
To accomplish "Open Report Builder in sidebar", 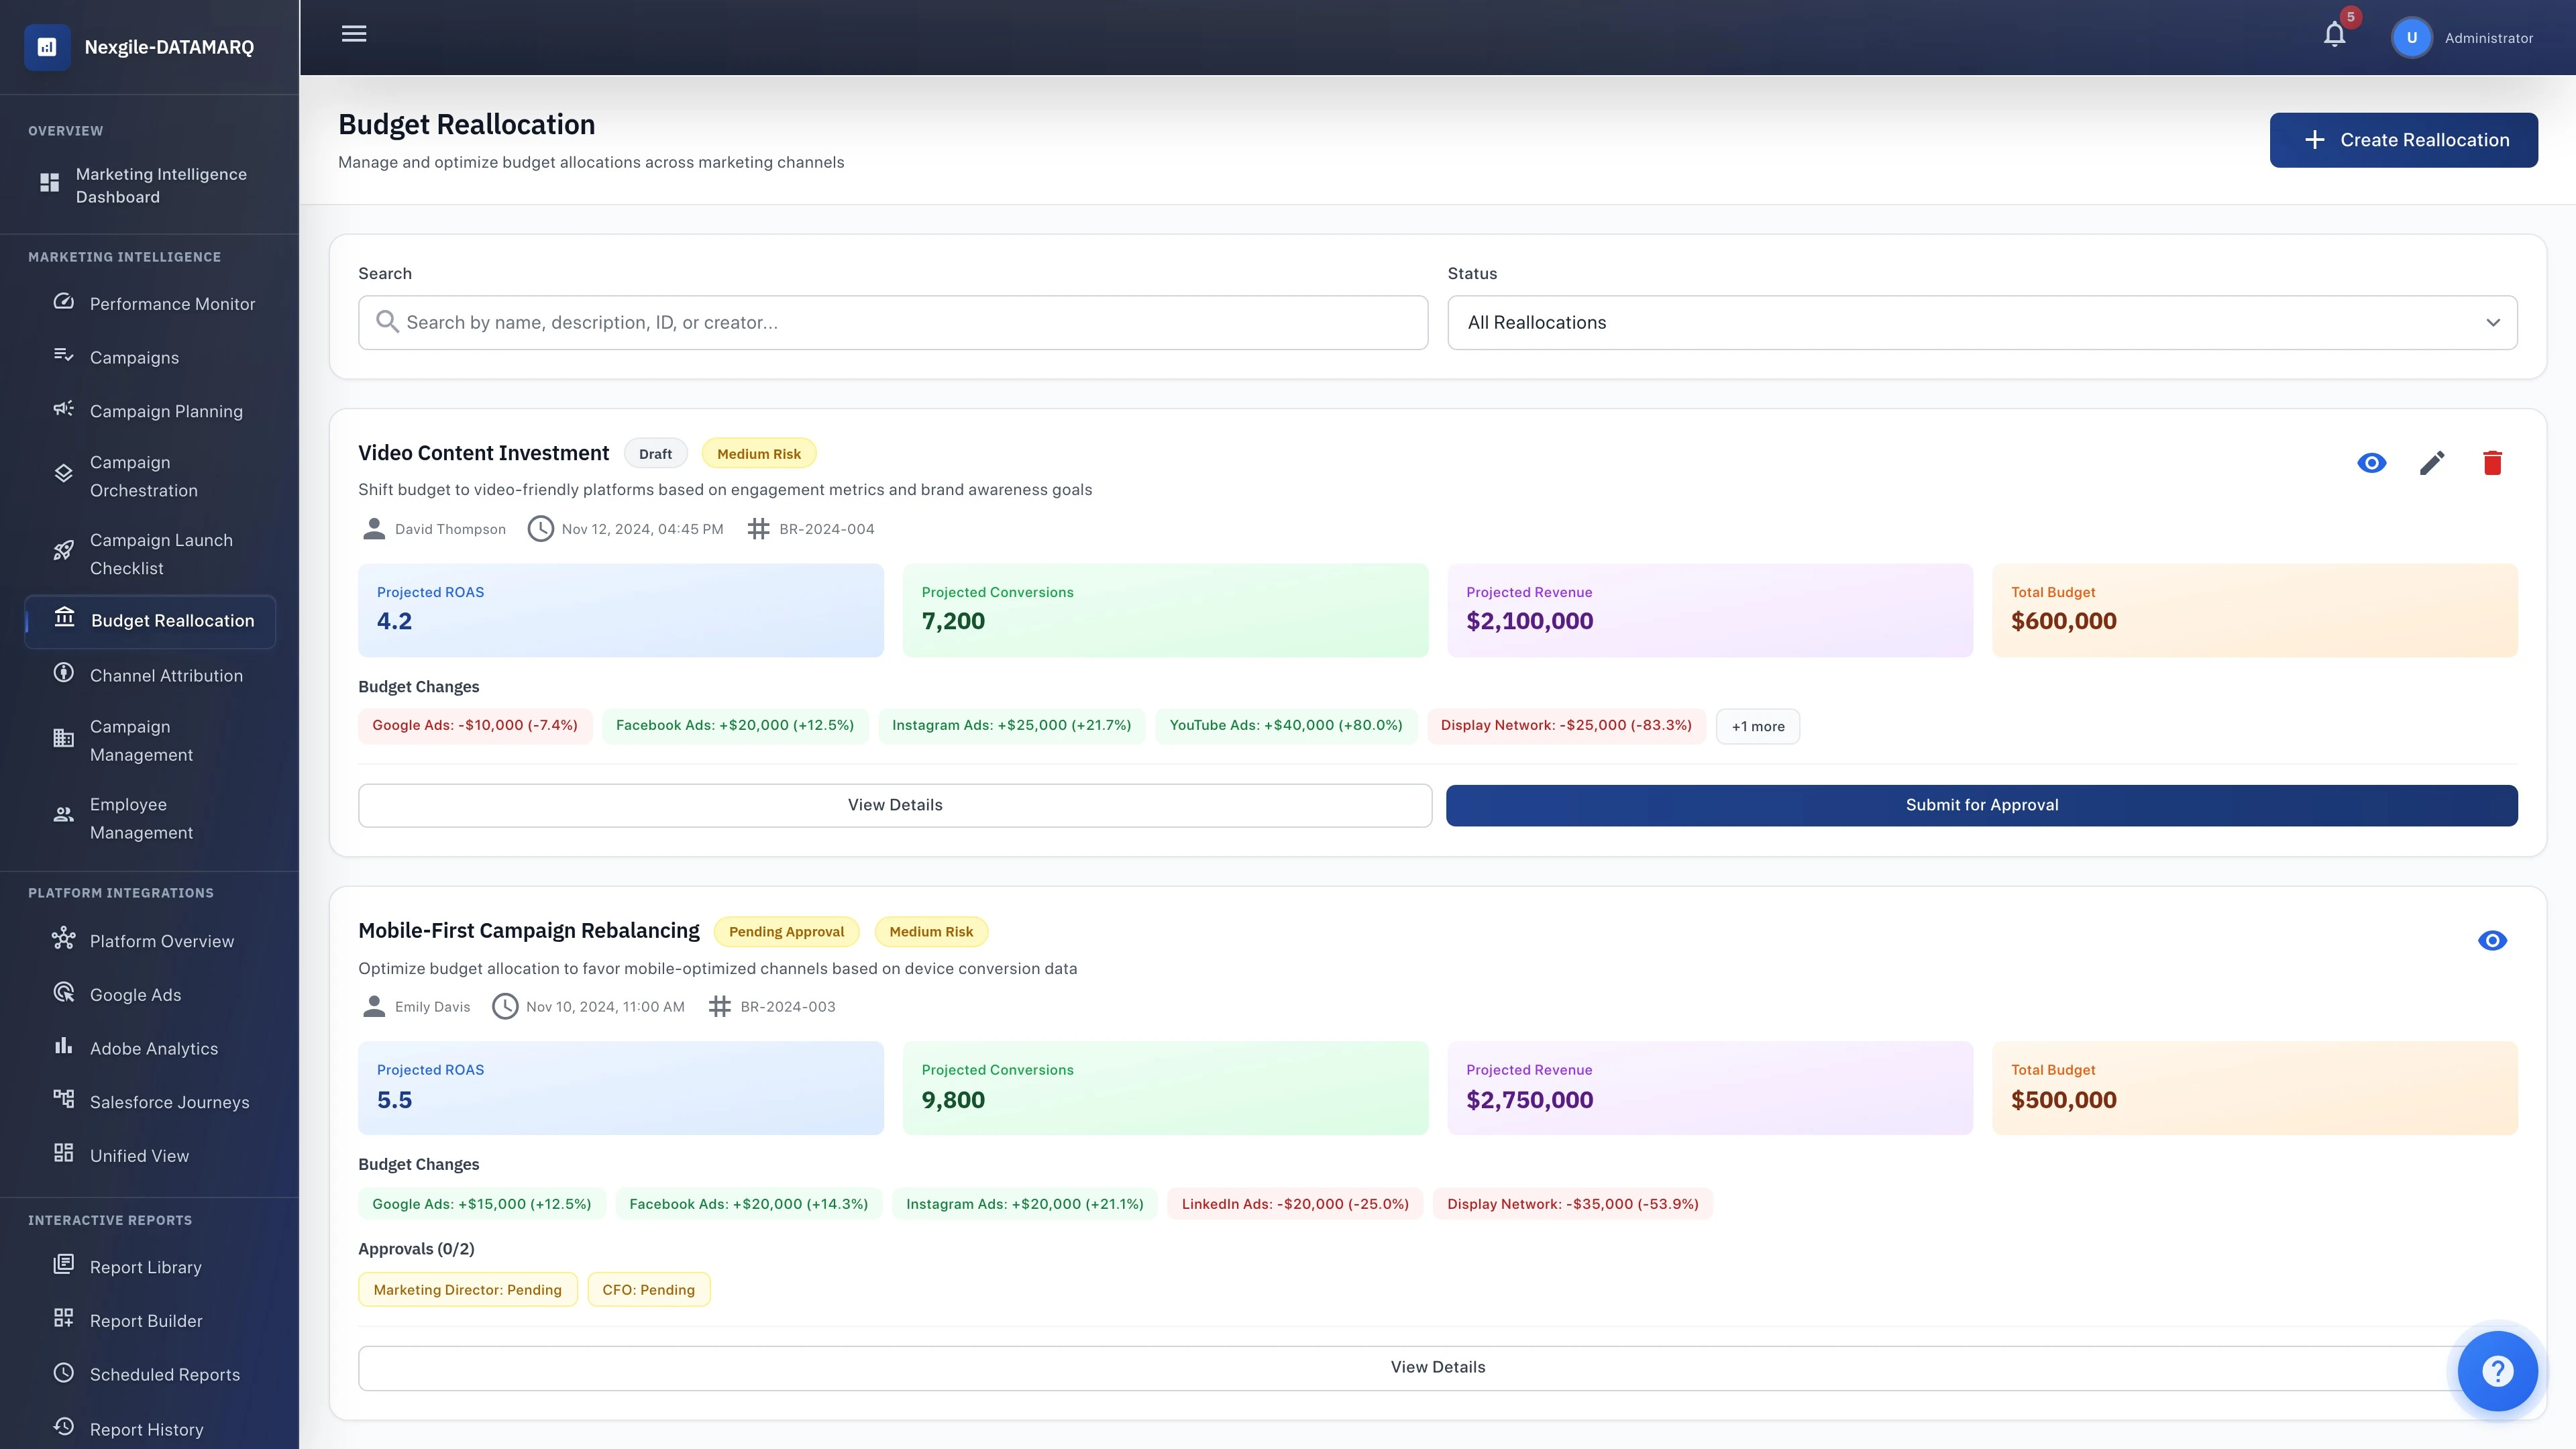I will [x=146, y=1321].
